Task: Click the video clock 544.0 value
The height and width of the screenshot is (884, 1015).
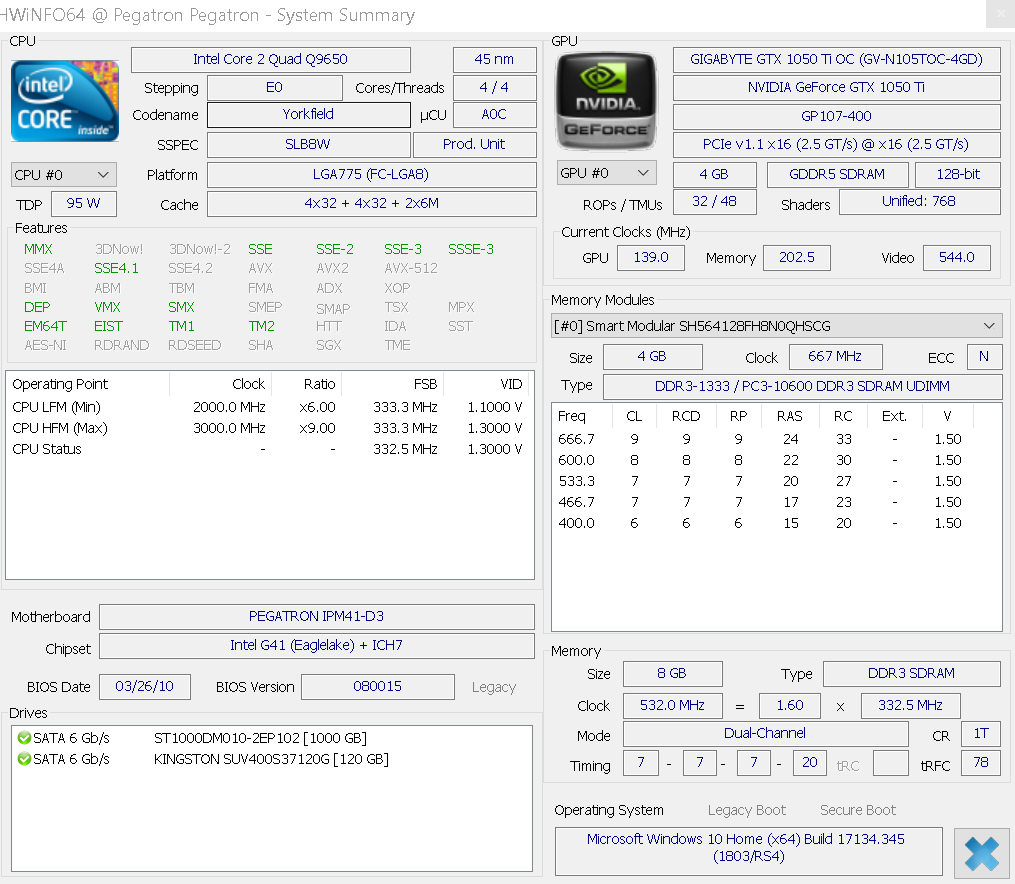Action: pos(957,258)
